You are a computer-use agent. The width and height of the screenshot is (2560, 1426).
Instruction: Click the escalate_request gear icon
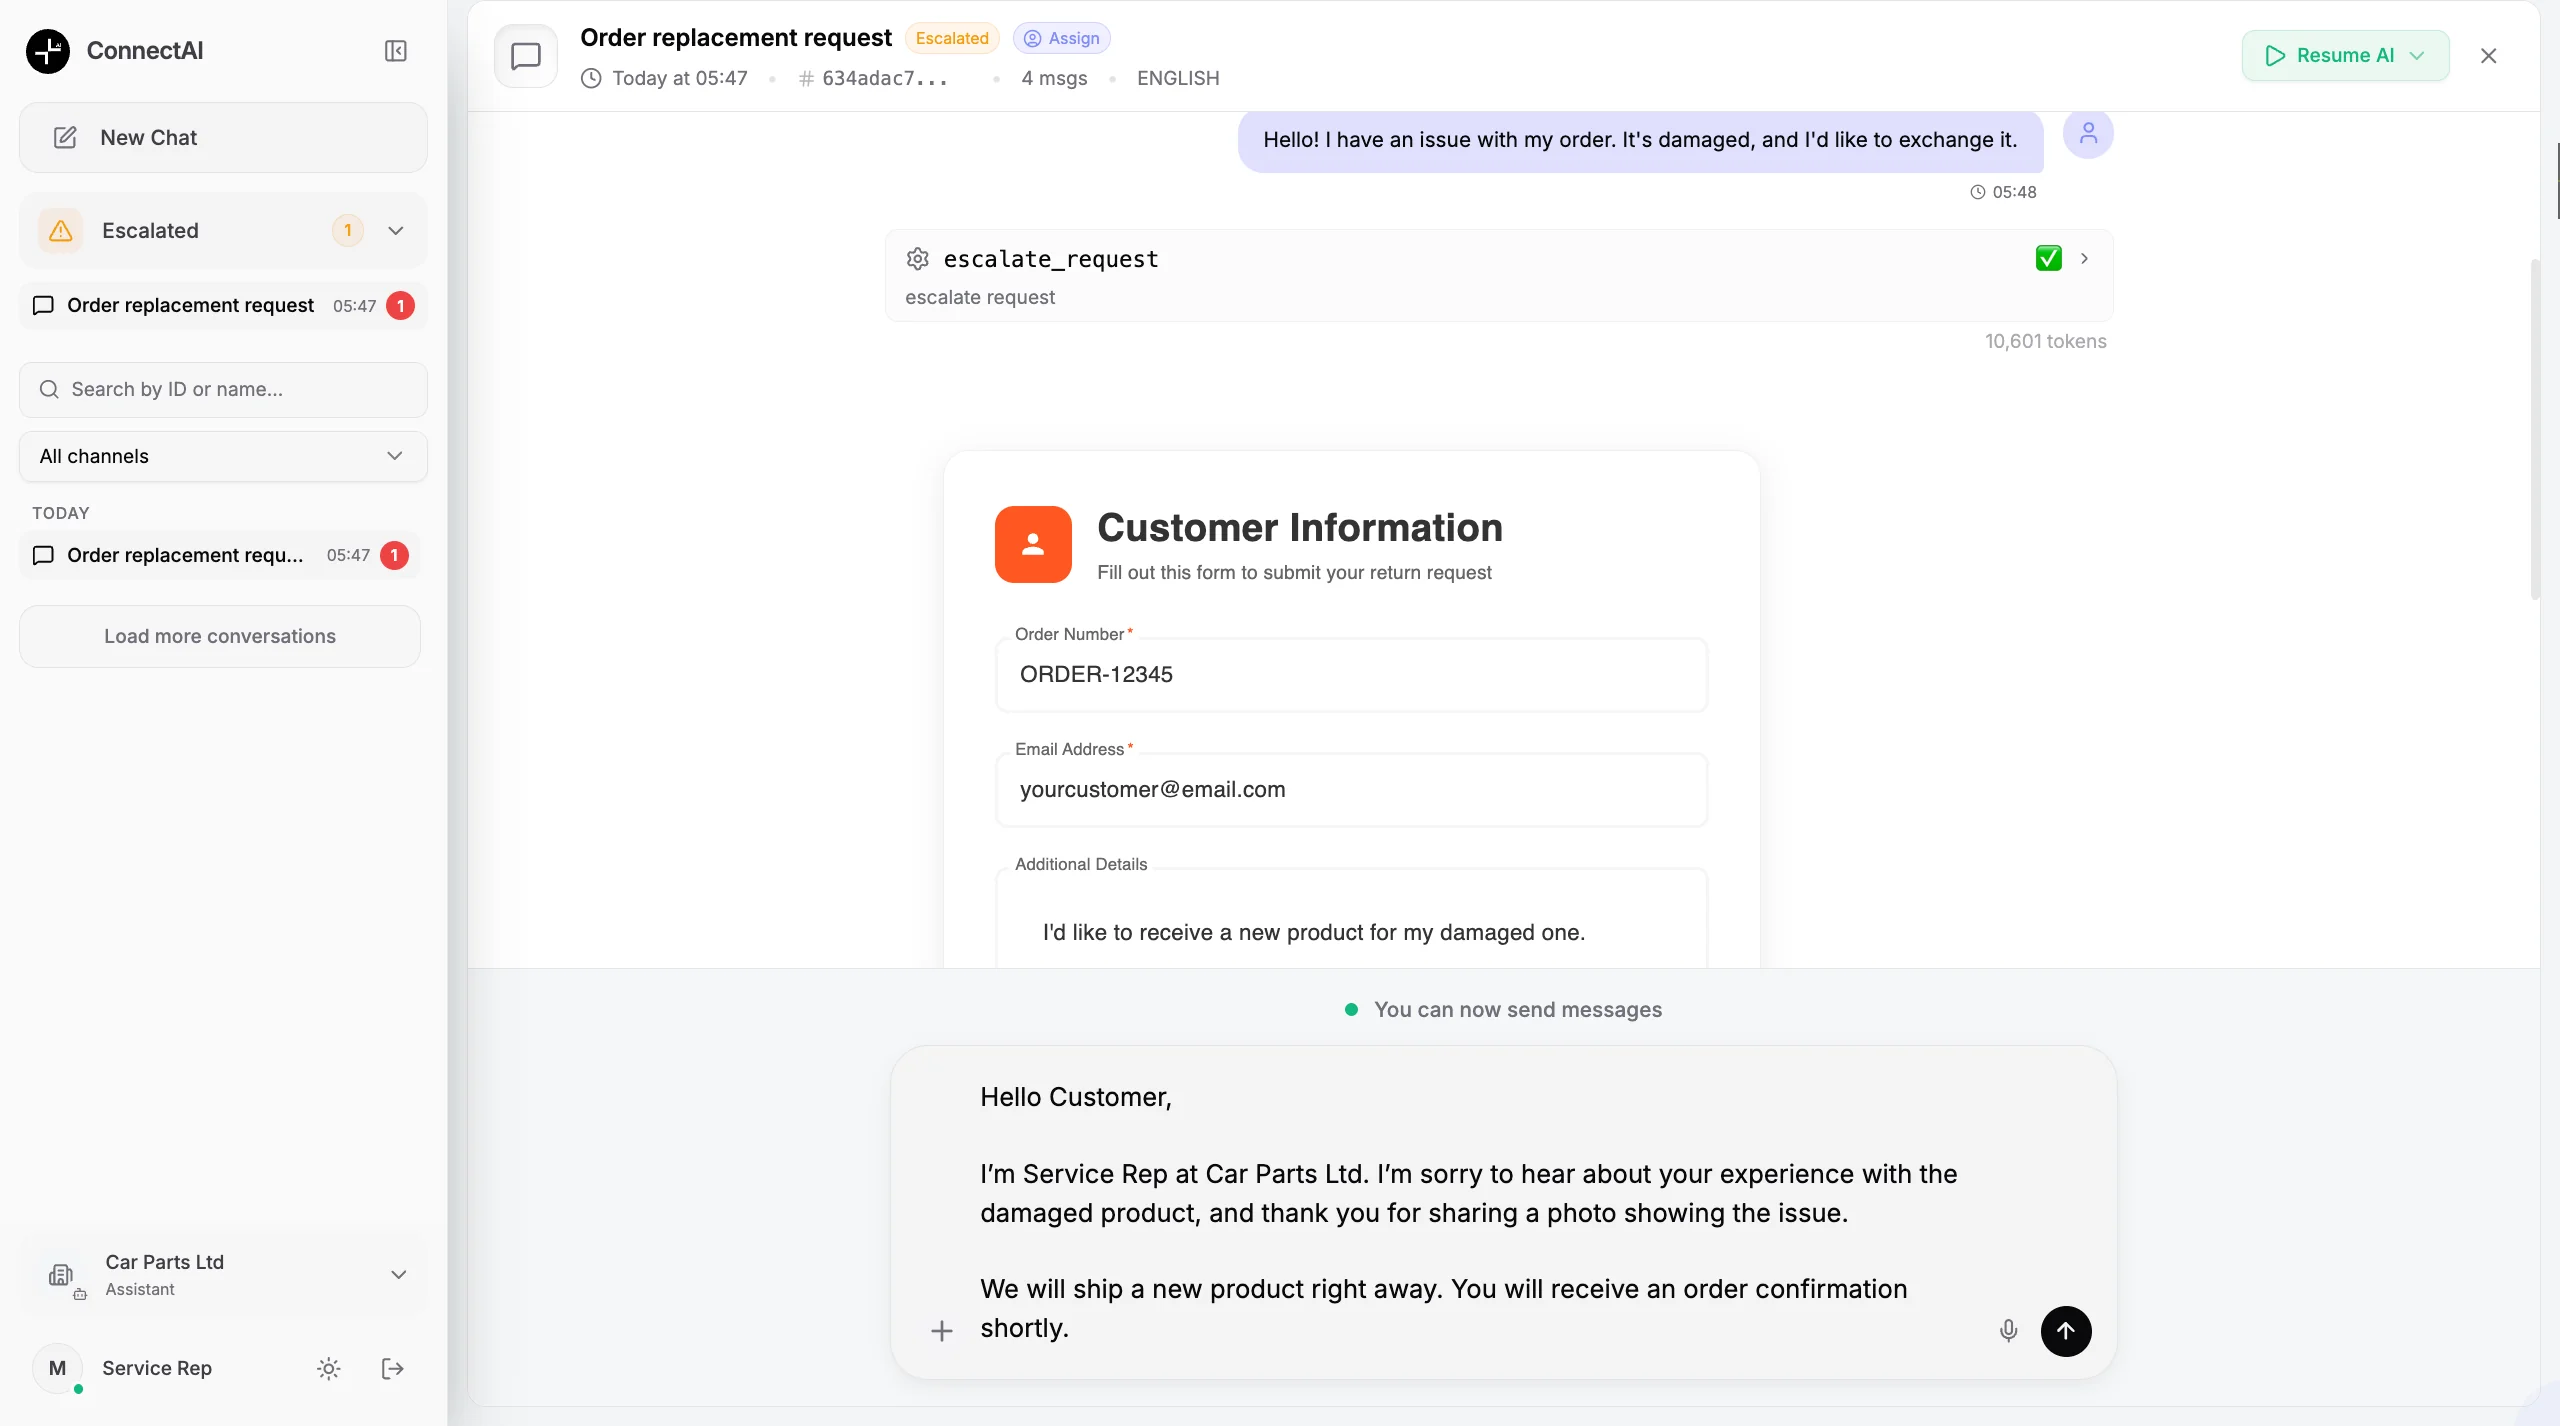[918, 259]
